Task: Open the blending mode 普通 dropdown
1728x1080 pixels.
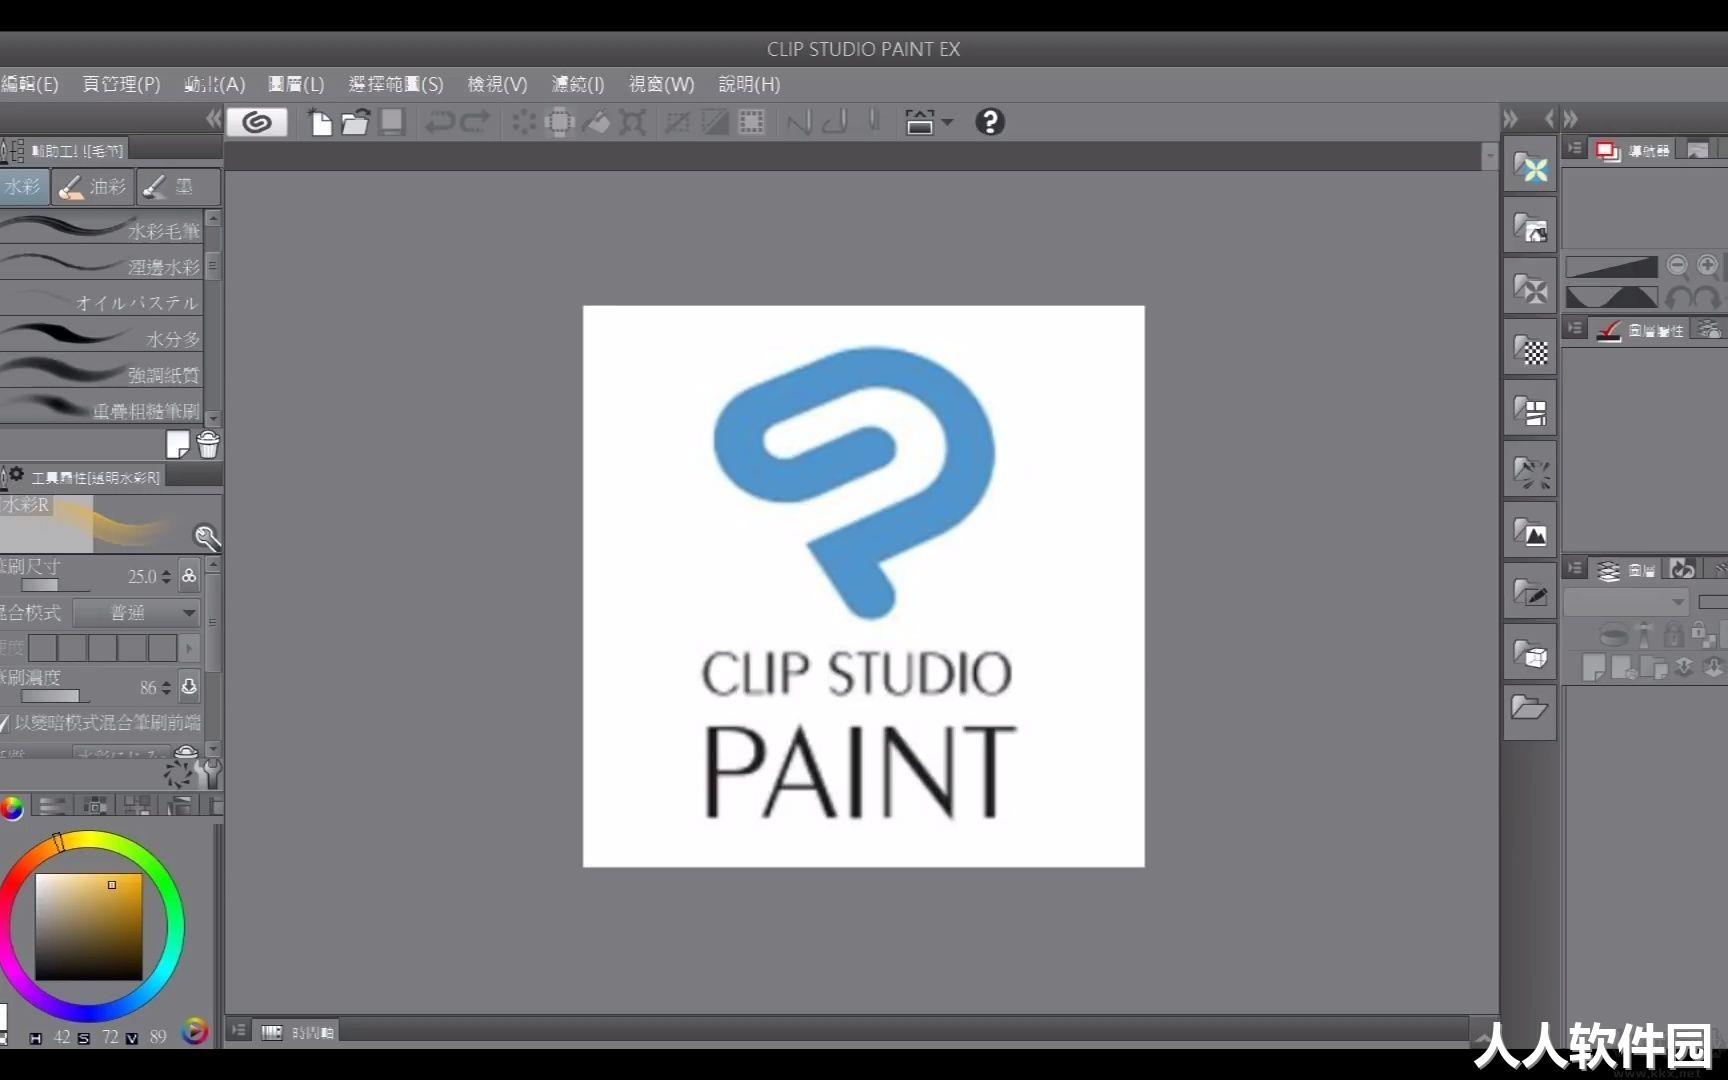Action: (x=137, y=612)
